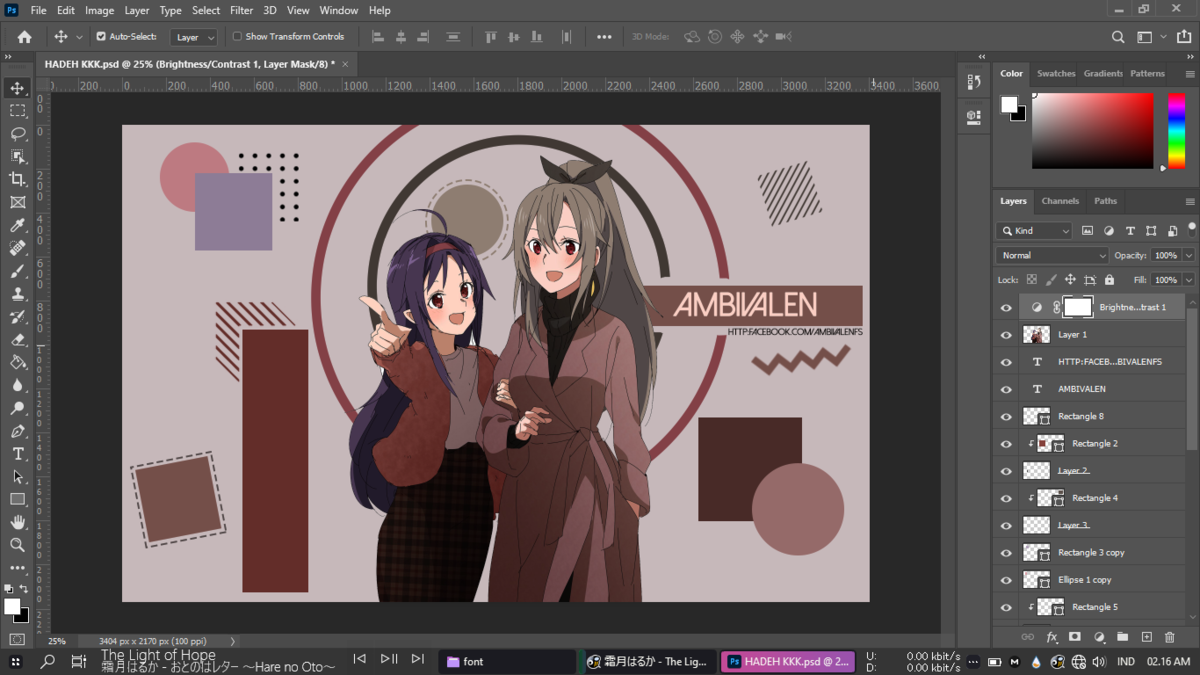Viewport: 1200px width, 675px height.
Task: Expand the layer Kind filter dropdown
Action: pos(1034,231)
